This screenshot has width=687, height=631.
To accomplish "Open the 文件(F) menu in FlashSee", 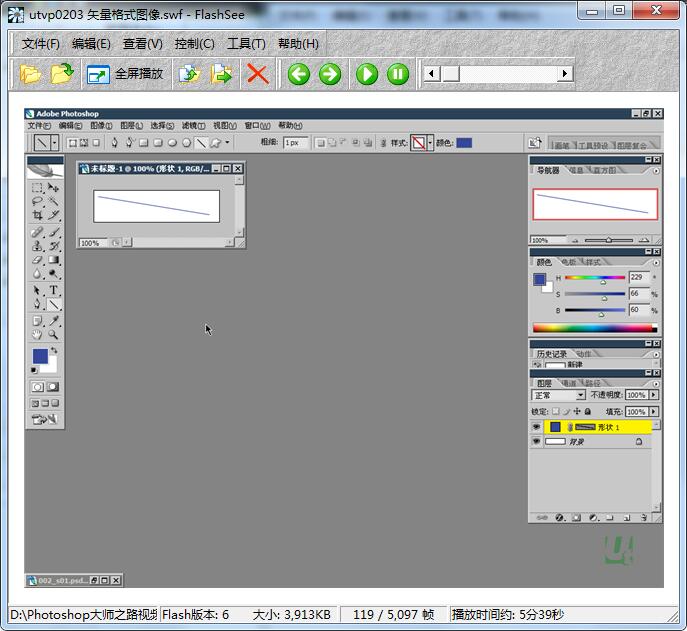I will pyautogui.click(x=41, y=43).
